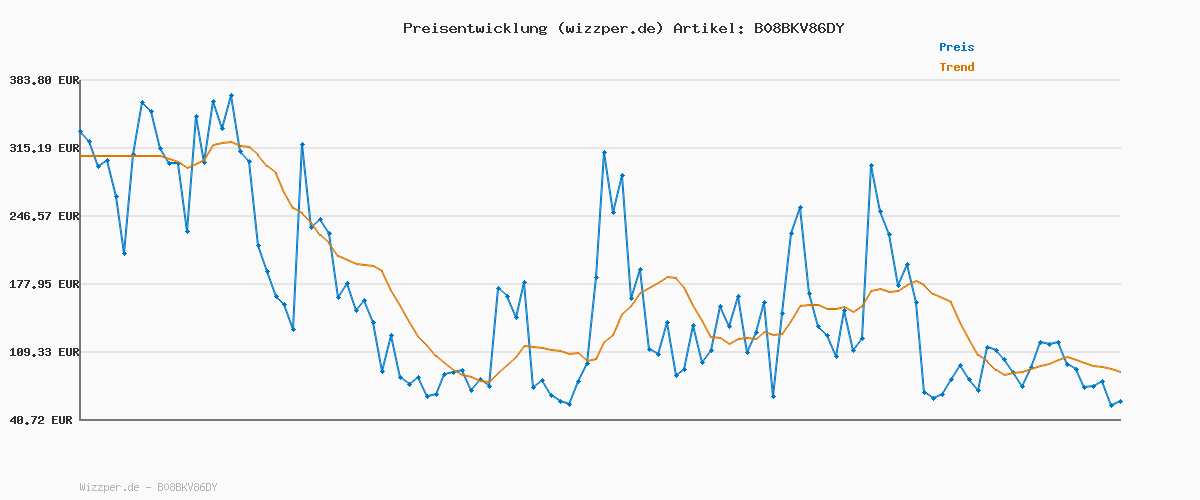Screen dimensions: 1200x500
Task: Select the 177.95 EUR axis label
Action: point(43,284)
